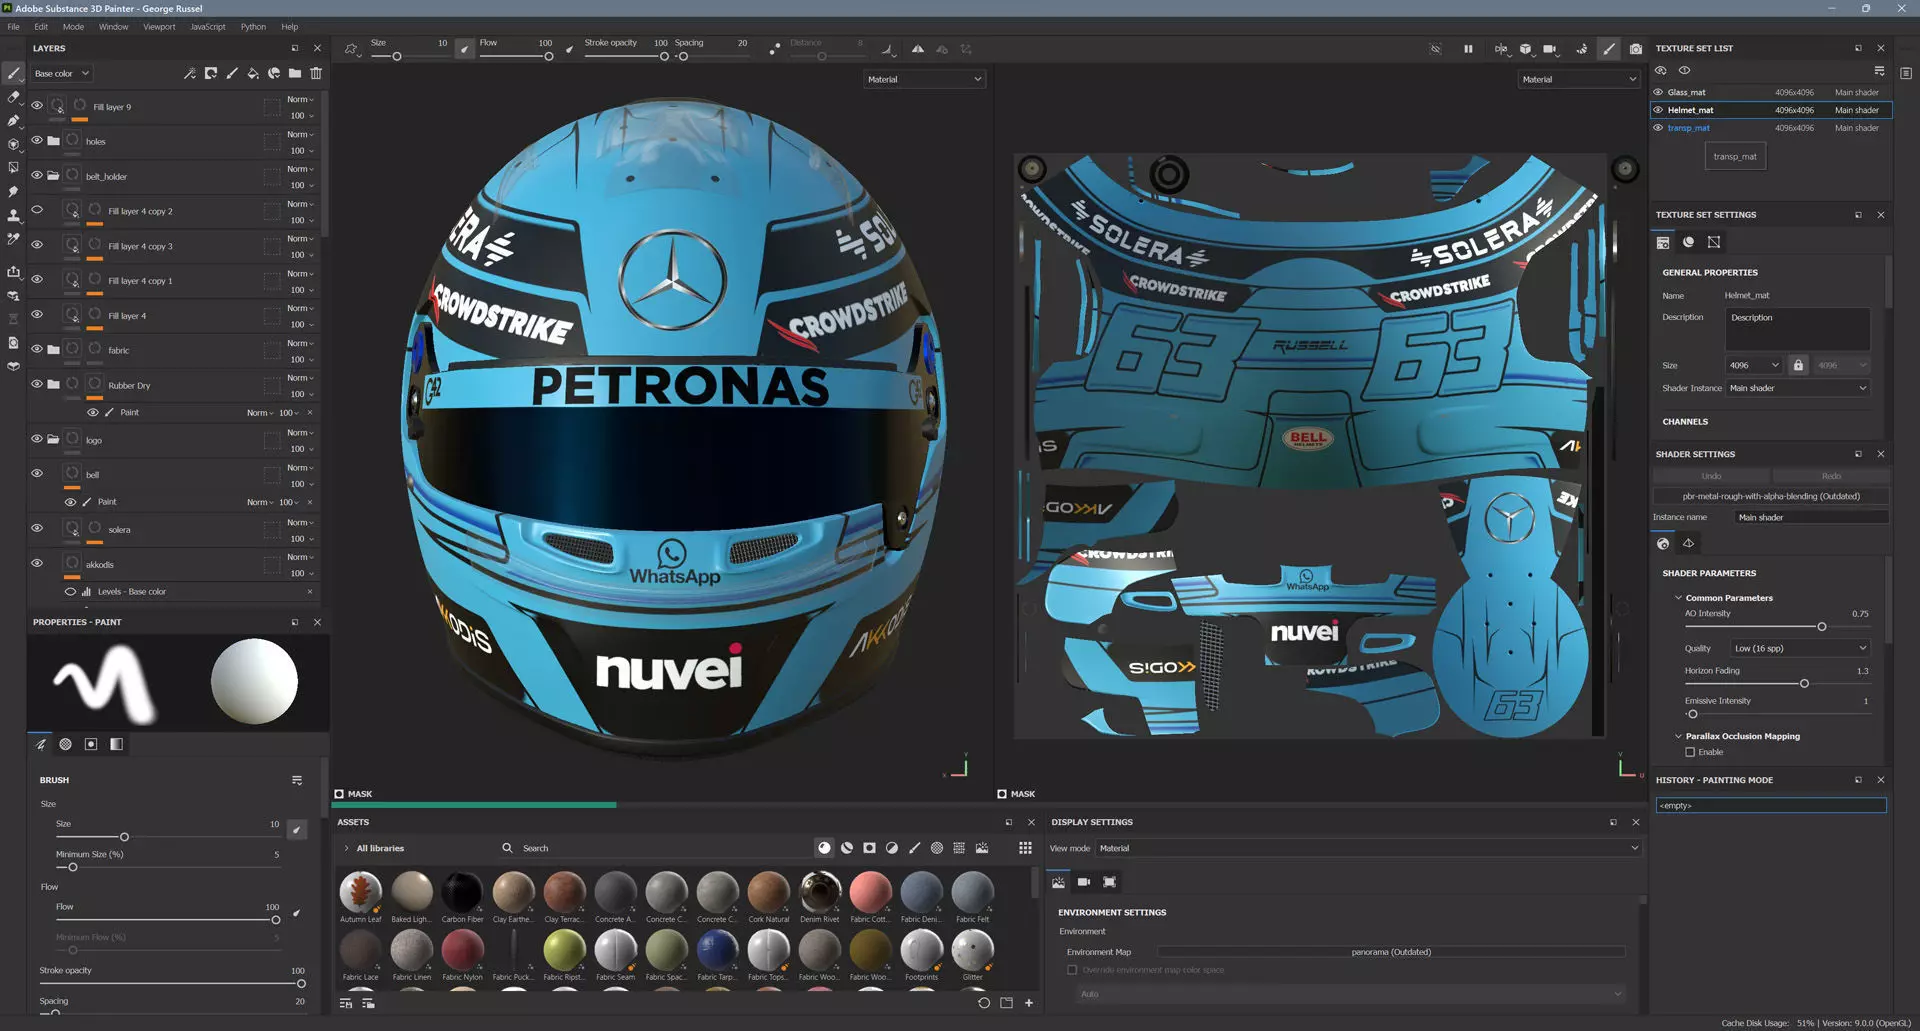Screen dimensions: 1920x1031
Task: Pause the viewport rendering
Action: 1468,49
